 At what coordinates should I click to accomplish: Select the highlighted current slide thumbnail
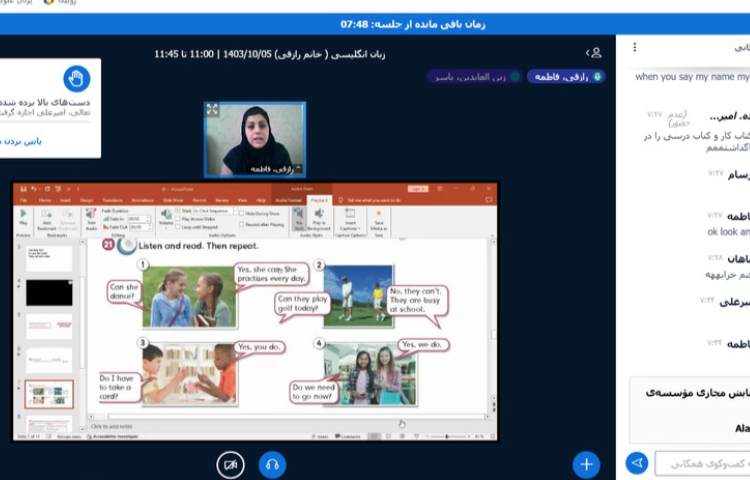pyautogui.click(x=49, y=394)
